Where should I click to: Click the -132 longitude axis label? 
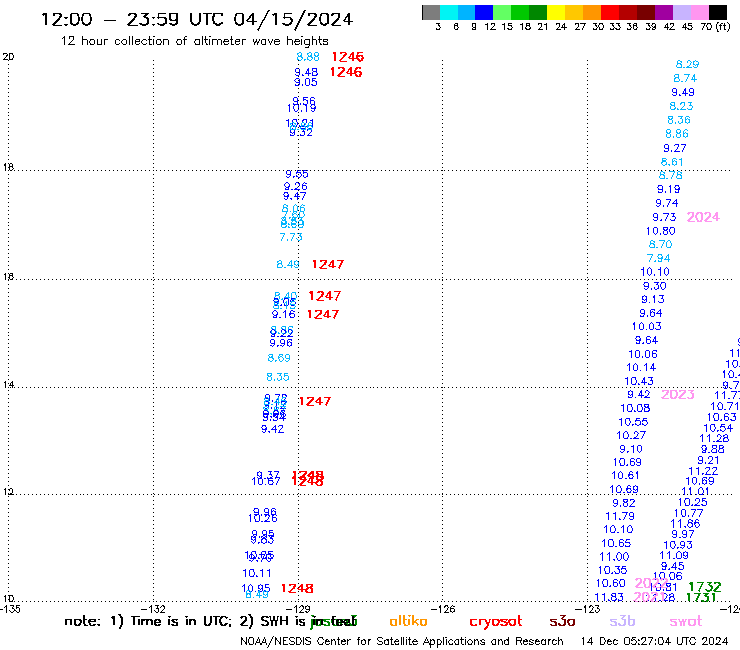click(153, 609)
